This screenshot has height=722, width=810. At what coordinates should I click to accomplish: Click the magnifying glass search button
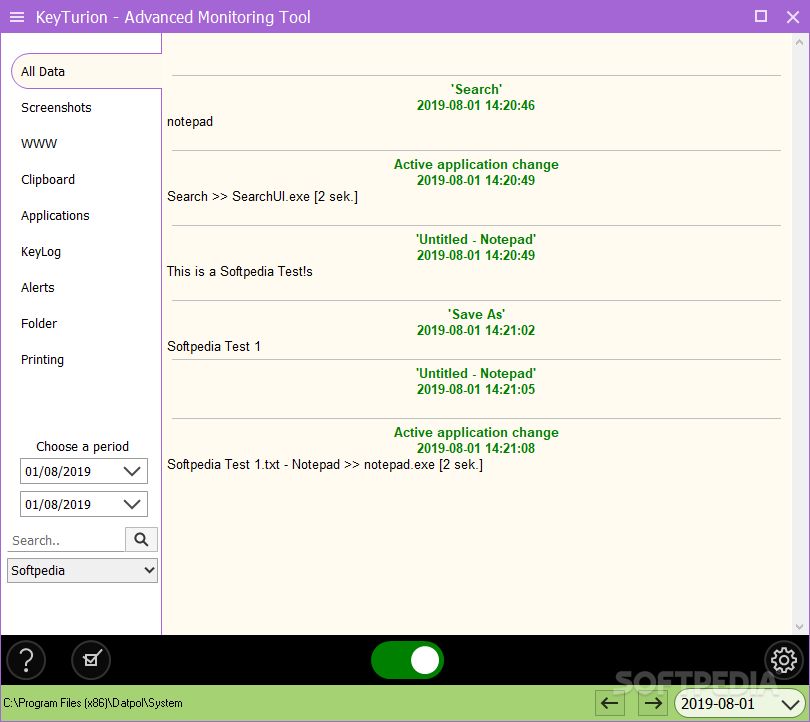141,540
